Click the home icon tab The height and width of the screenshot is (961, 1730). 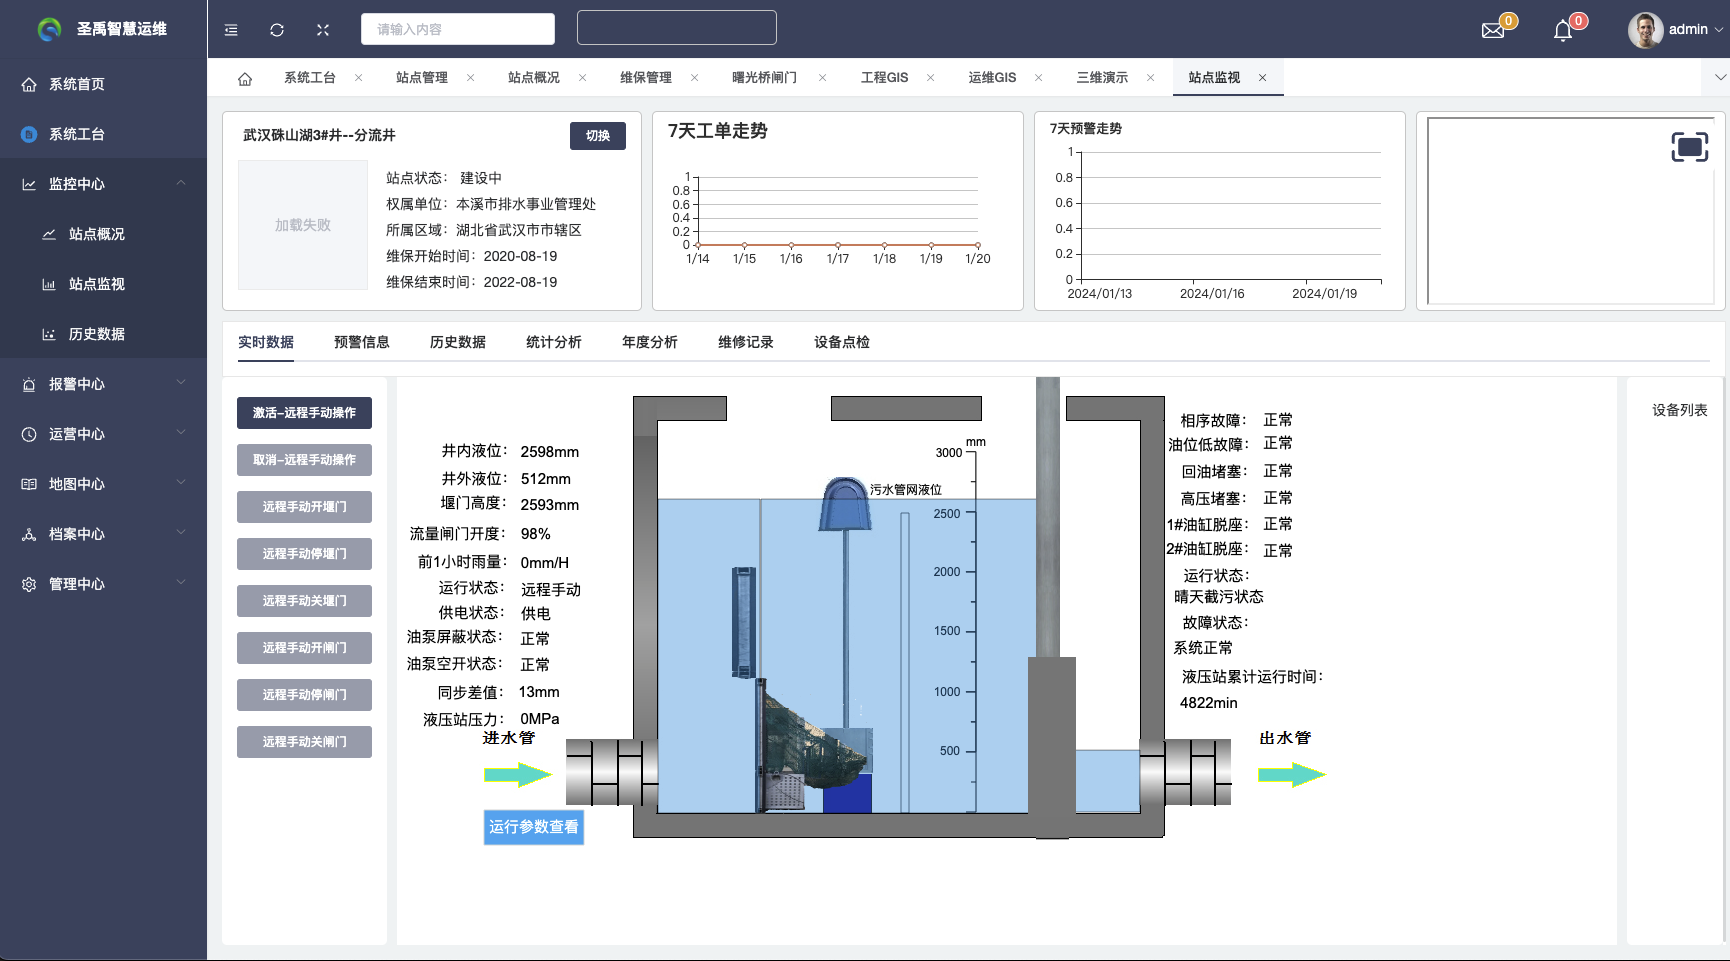coord(245,78)
